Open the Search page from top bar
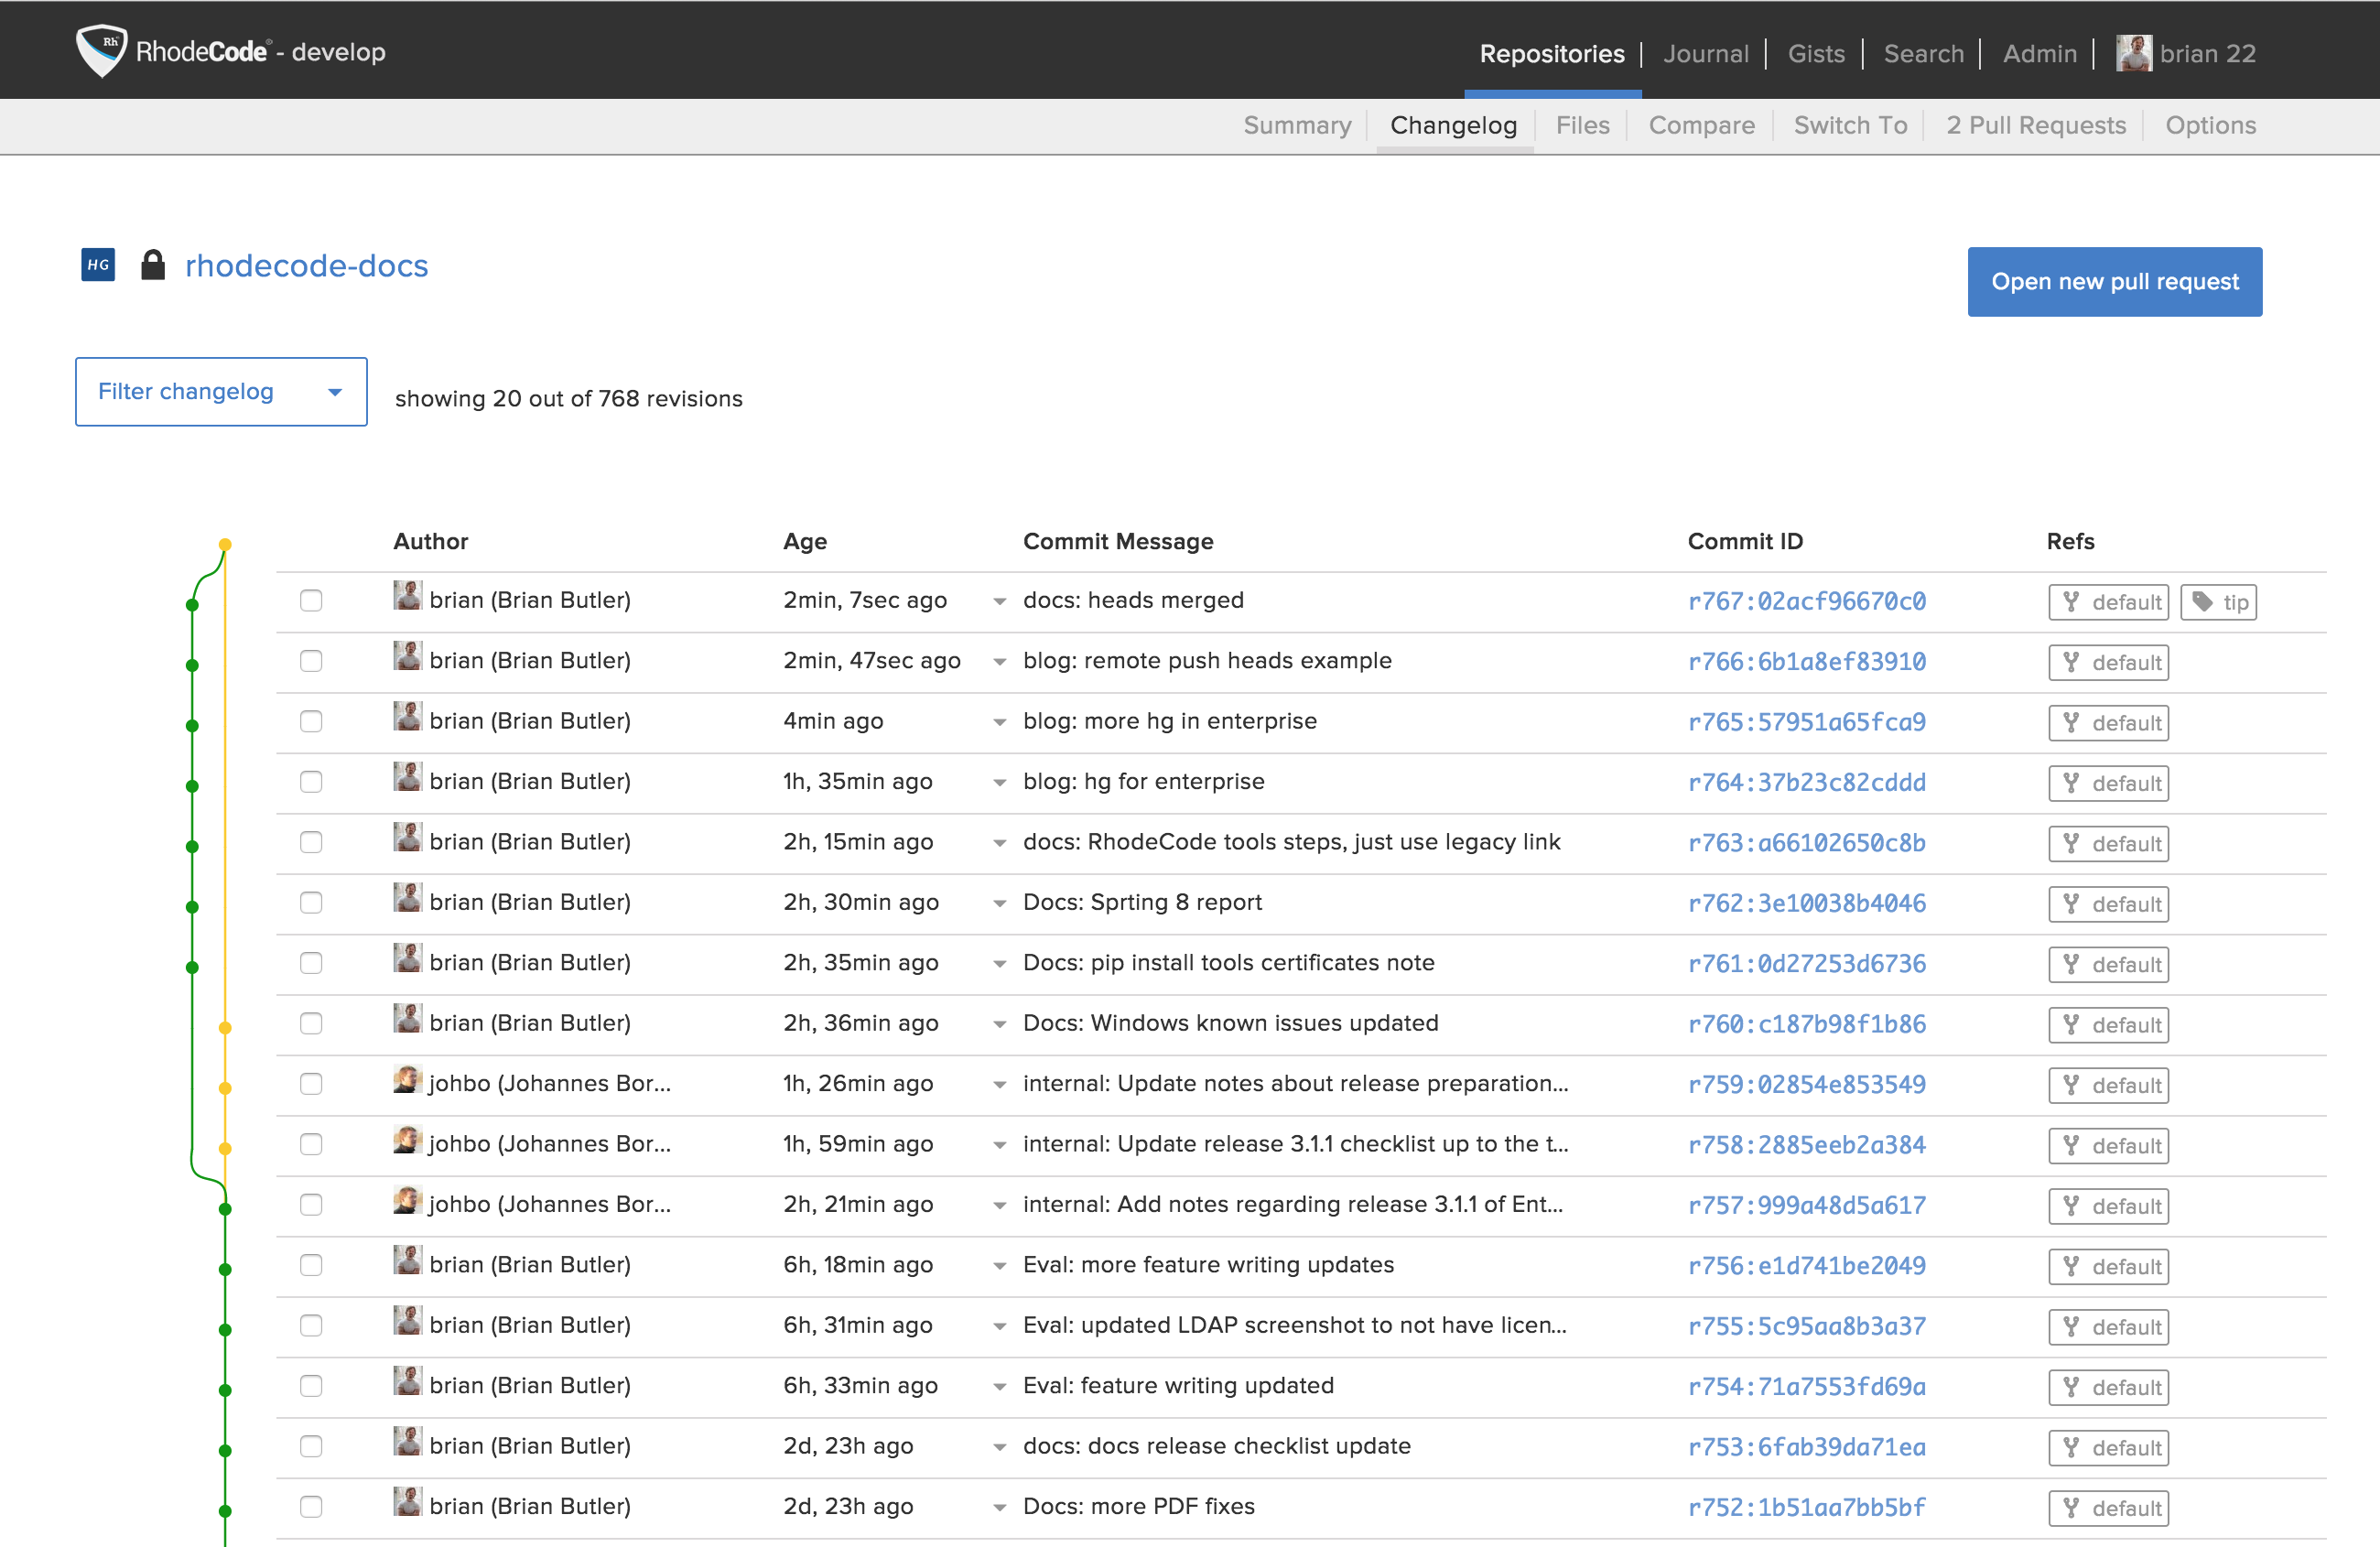The image size is (2380, 1547). (x=1923, y=54)
